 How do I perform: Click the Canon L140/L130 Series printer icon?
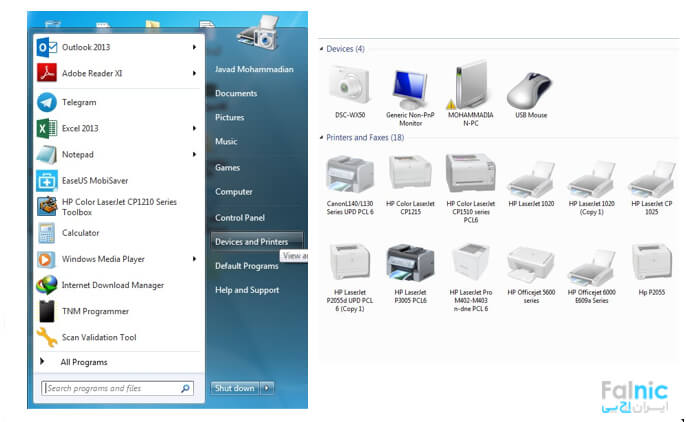click(x=349, y=176)
